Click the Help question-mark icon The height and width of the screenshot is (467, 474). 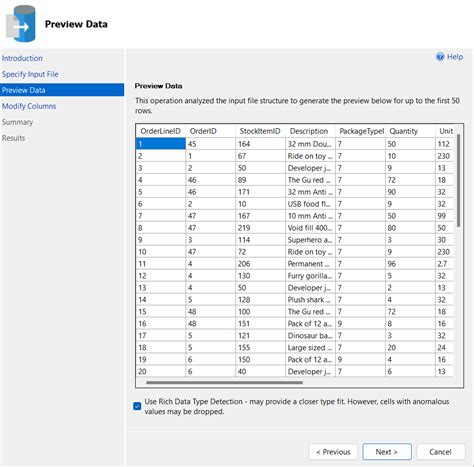[x=440, y=57]
